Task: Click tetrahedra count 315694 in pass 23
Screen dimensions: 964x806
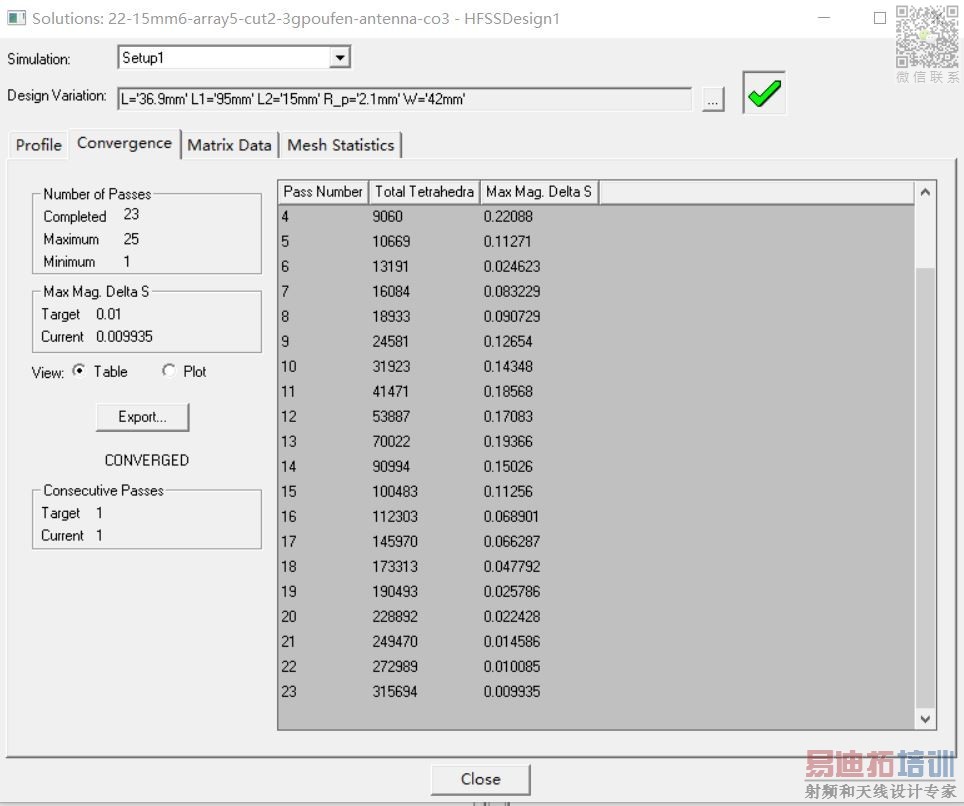Action: click(395, 692)
